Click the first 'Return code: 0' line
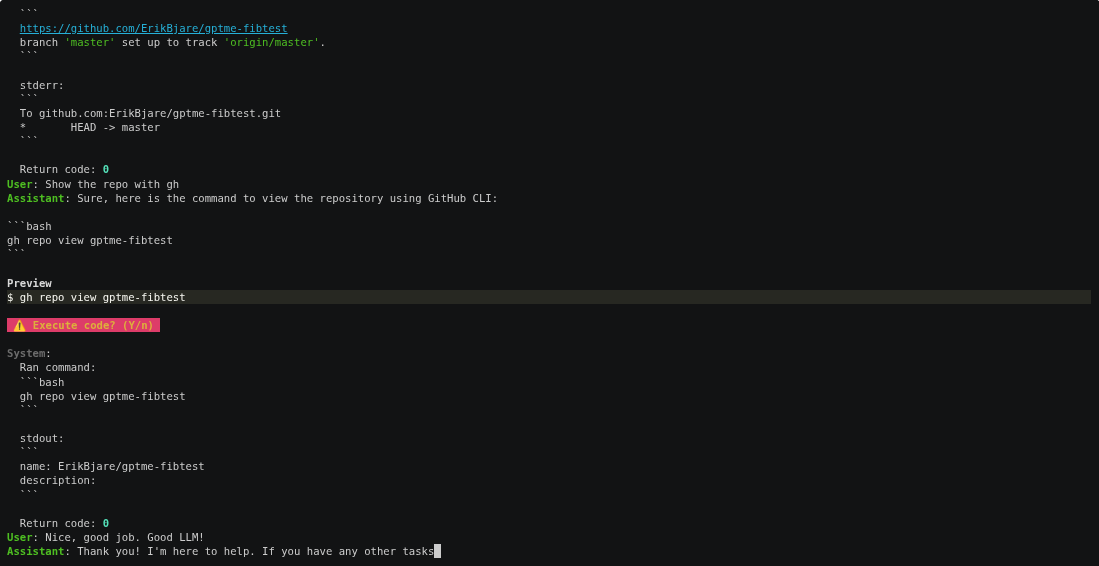 (x=64, y=170)
